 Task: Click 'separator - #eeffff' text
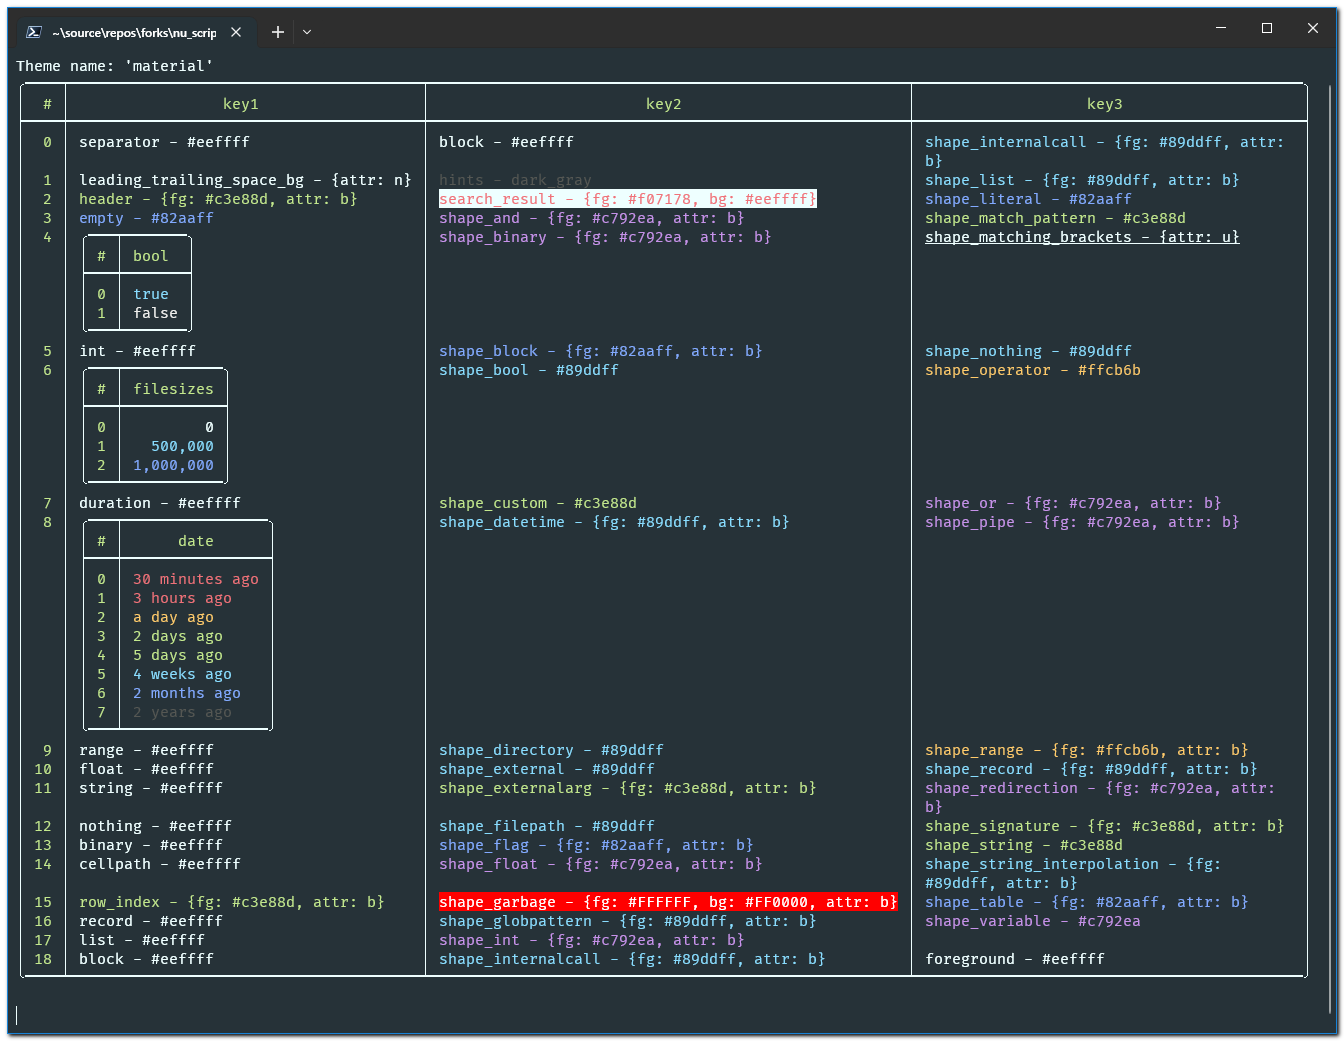165,142
